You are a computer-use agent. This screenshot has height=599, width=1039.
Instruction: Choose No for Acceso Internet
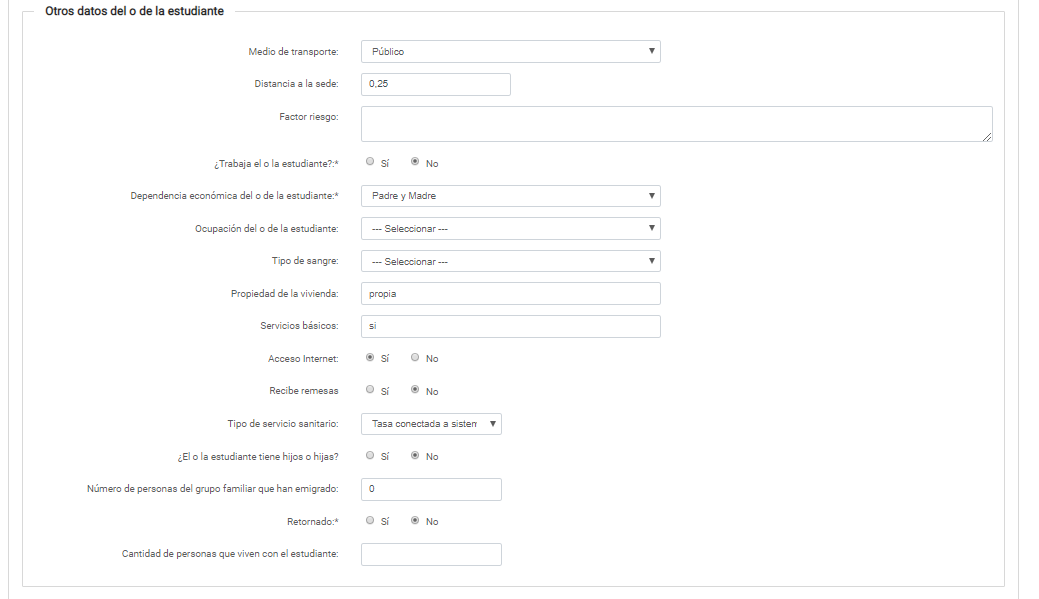point(416,357)
